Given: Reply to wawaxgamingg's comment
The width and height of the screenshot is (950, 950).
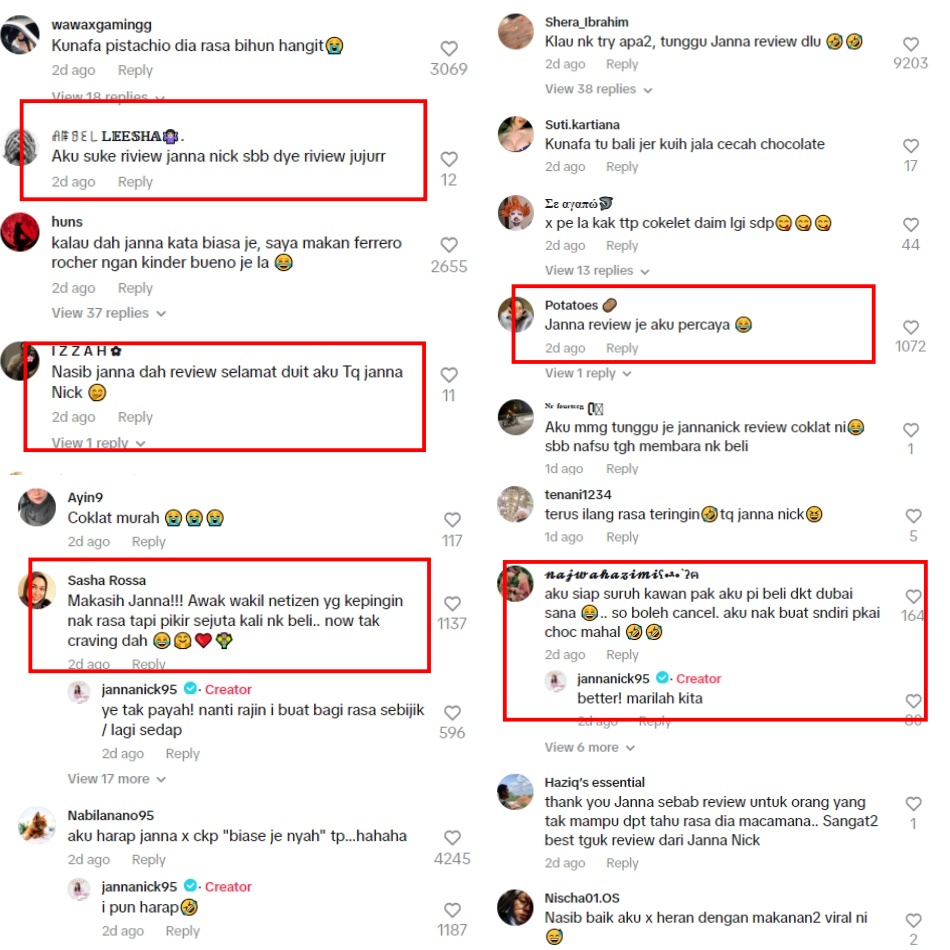Looking at the screenshot, I should (x=135, y=70).
